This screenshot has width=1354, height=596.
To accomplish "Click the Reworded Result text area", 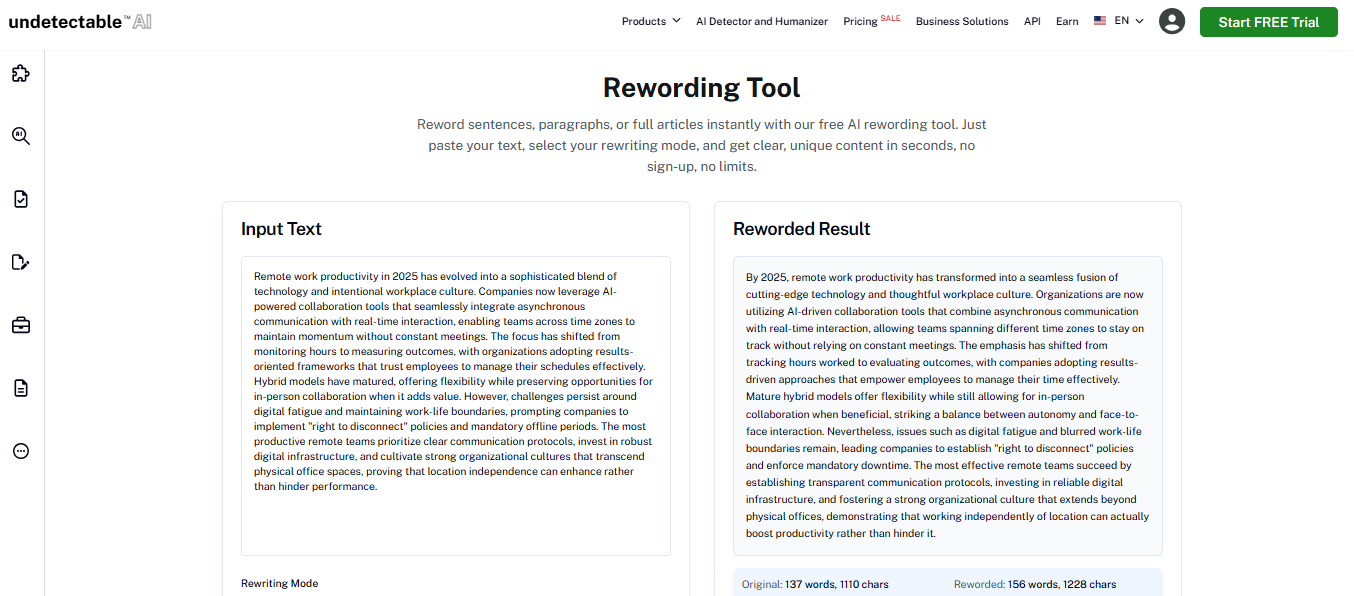I will tap(947, 405).
